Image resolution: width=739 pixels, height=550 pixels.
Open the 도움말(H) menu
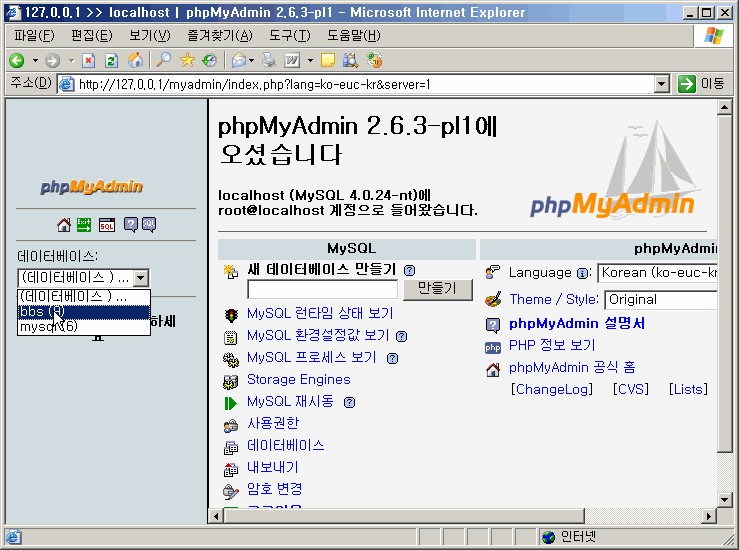click(353, 35)
